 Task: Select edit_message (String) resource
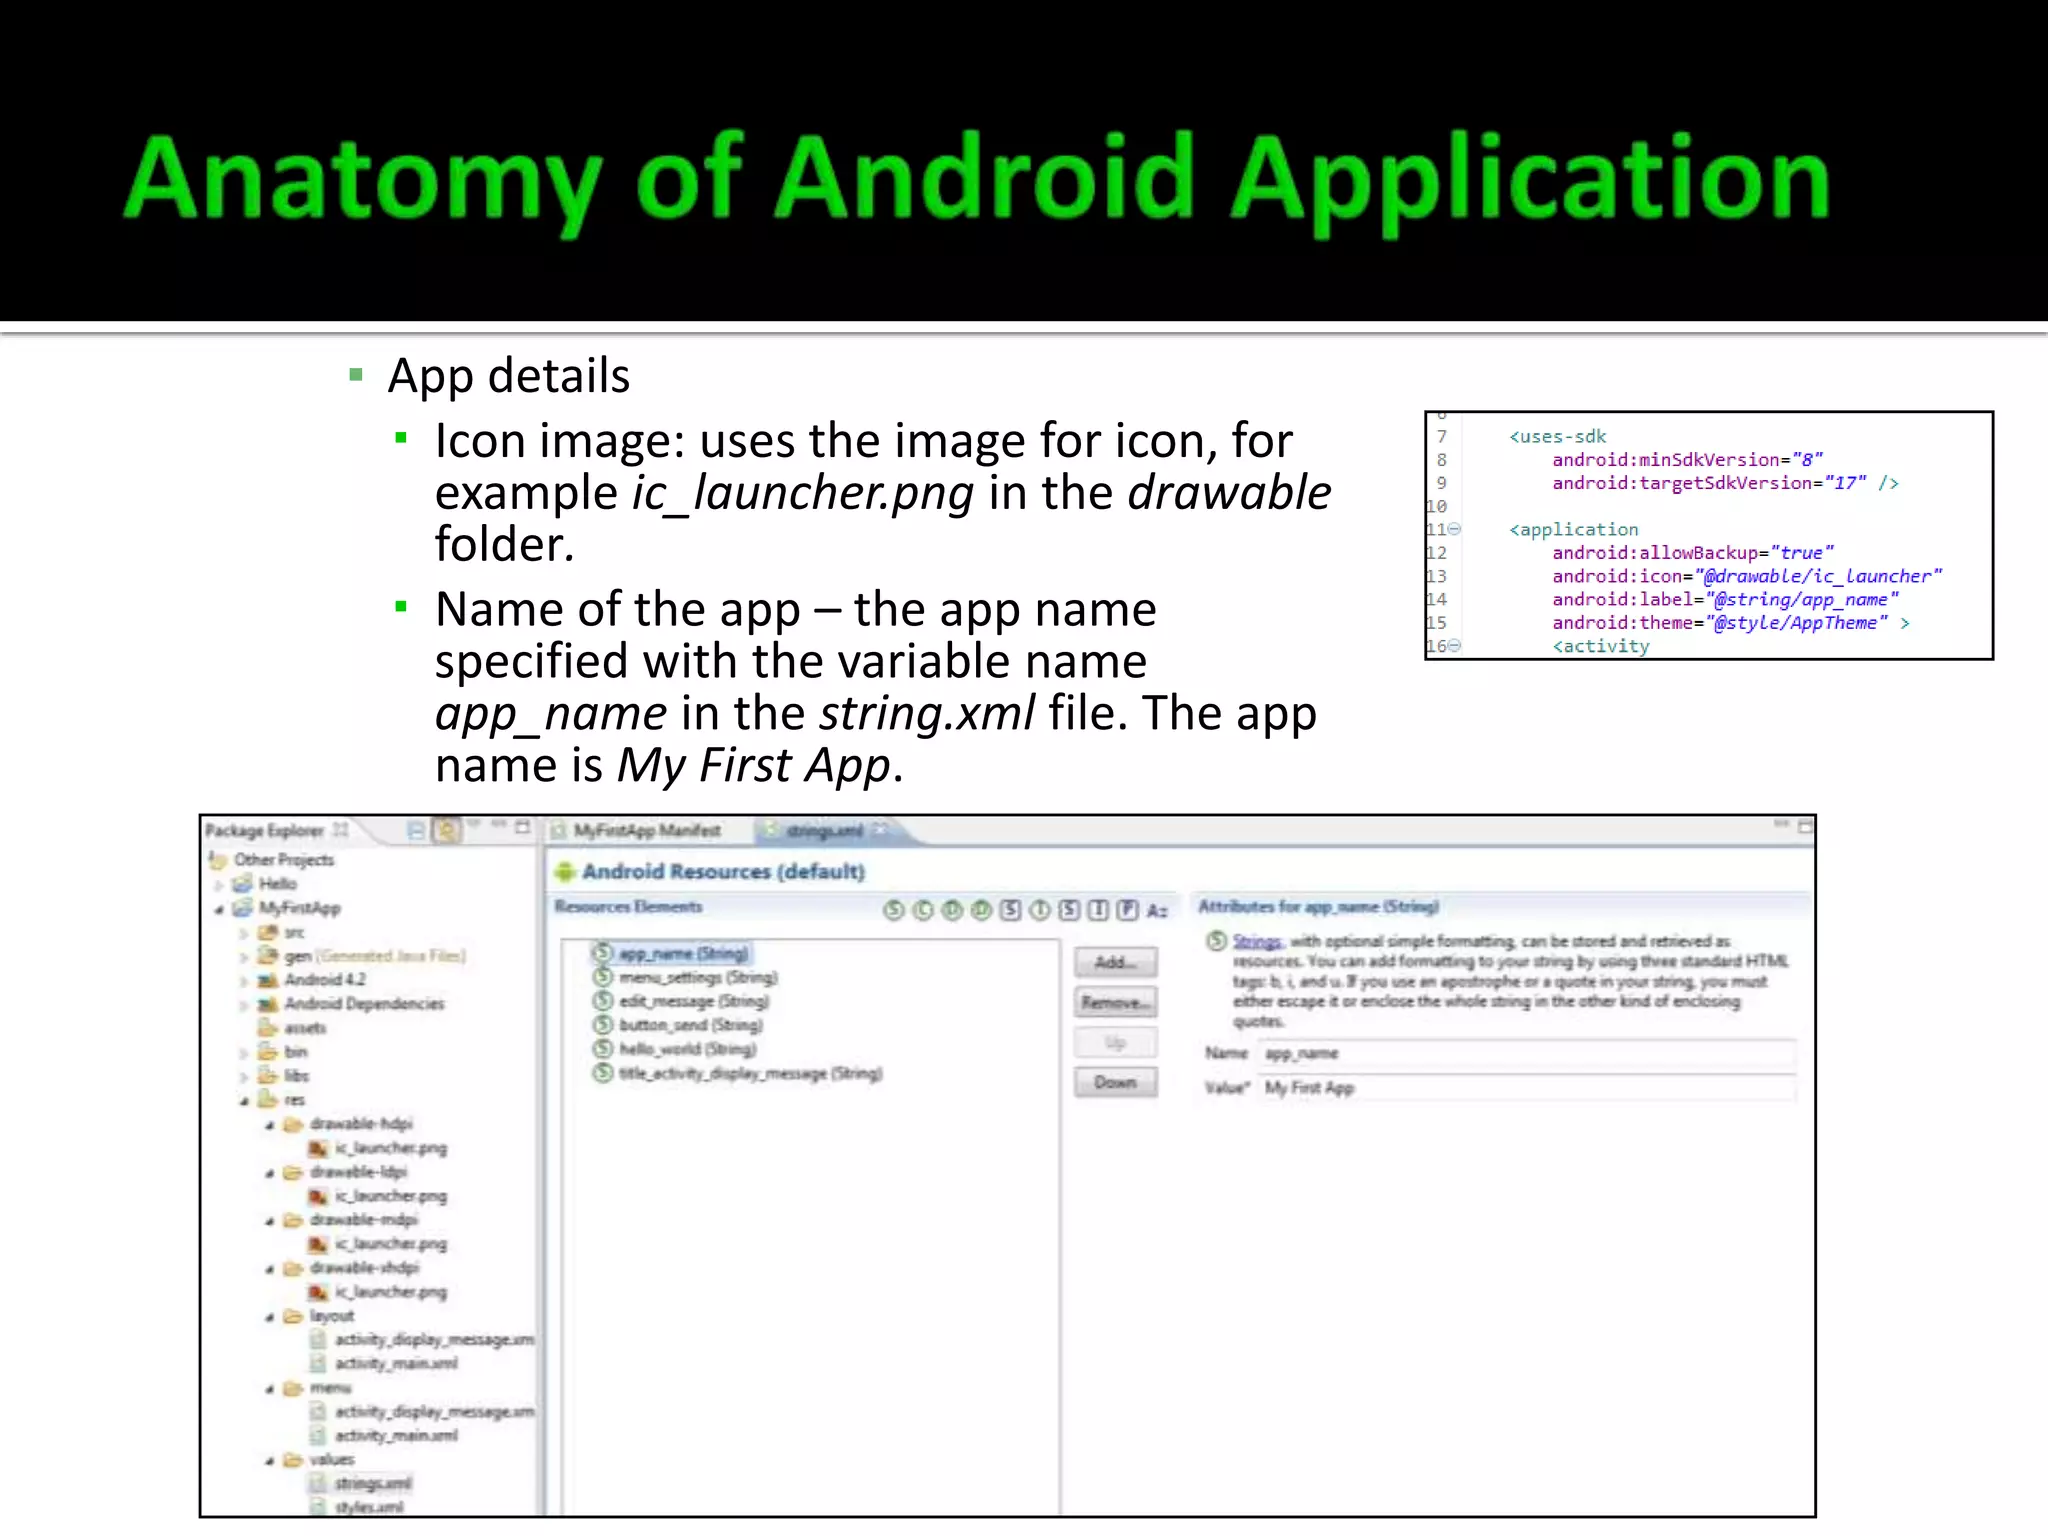point(694,1002)
